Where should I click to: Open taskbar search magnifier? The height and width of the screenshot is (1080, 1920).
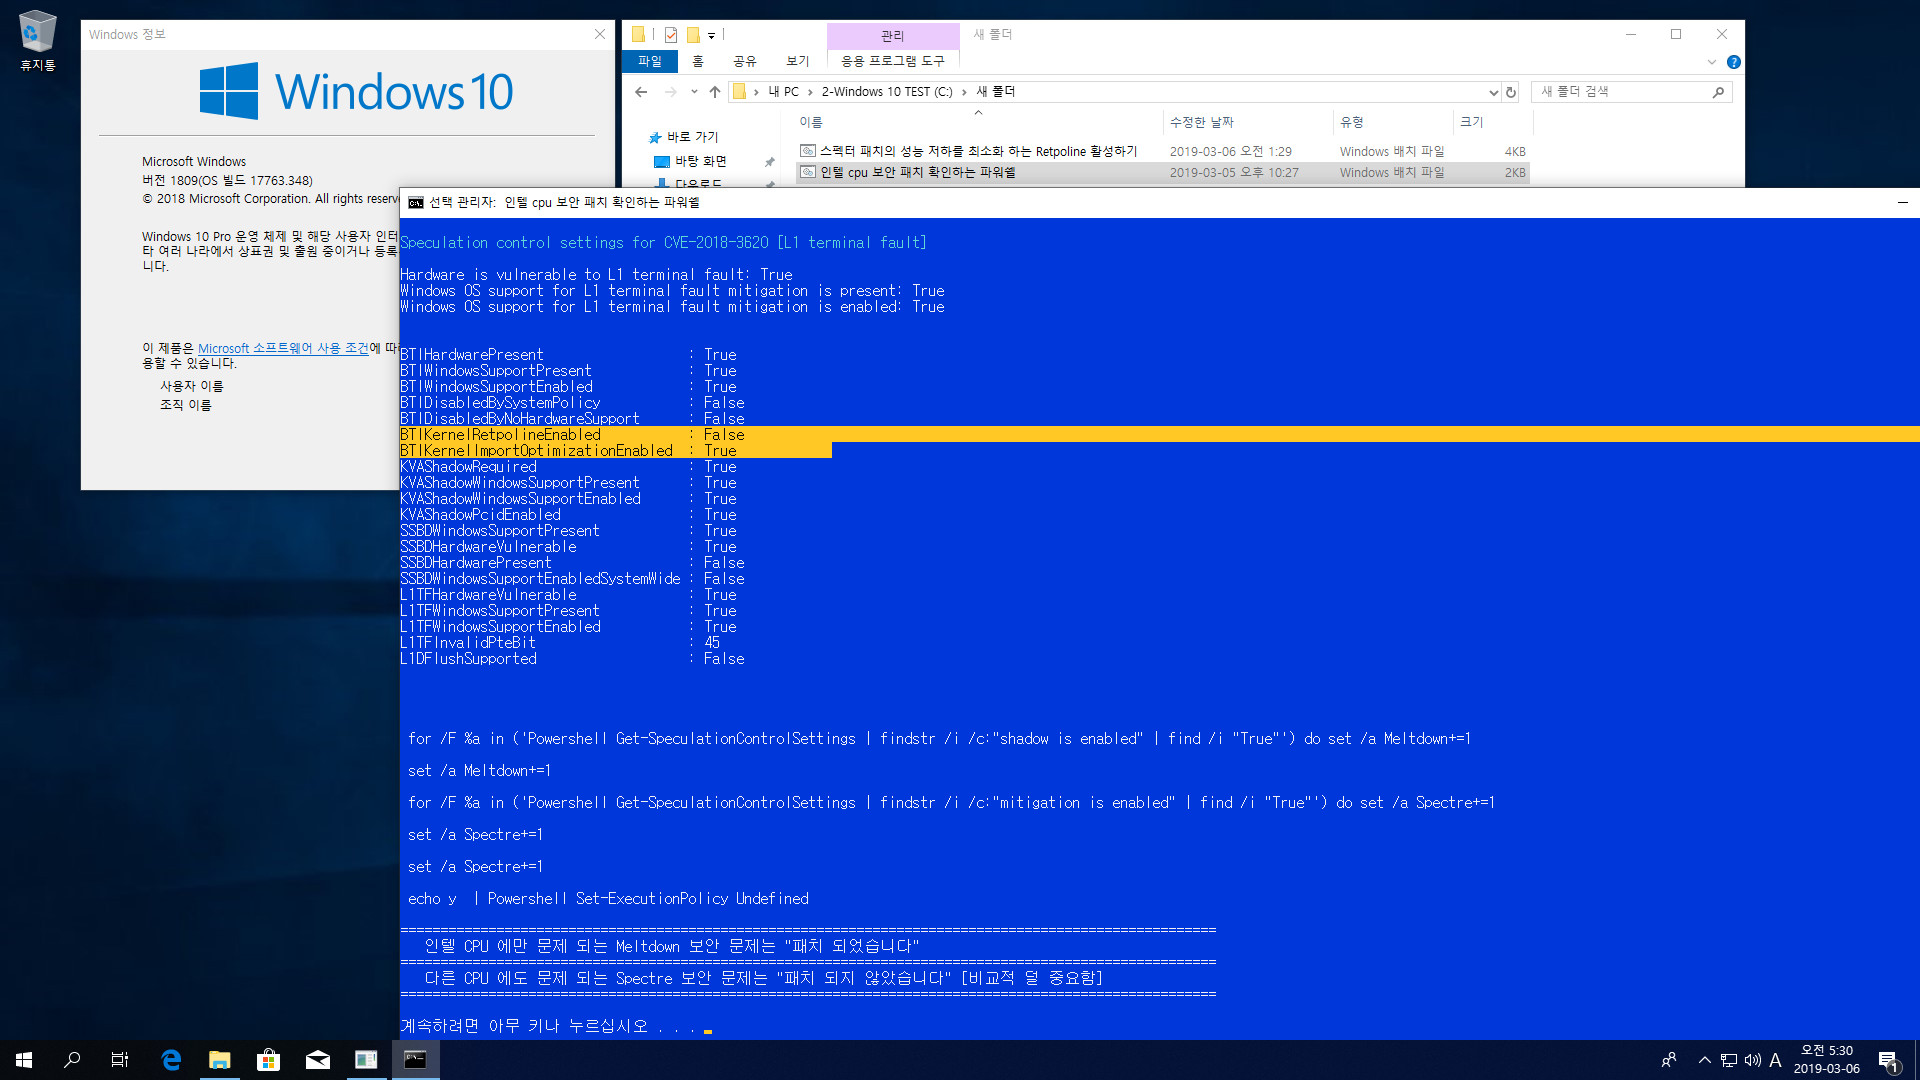coord(72,1060)
